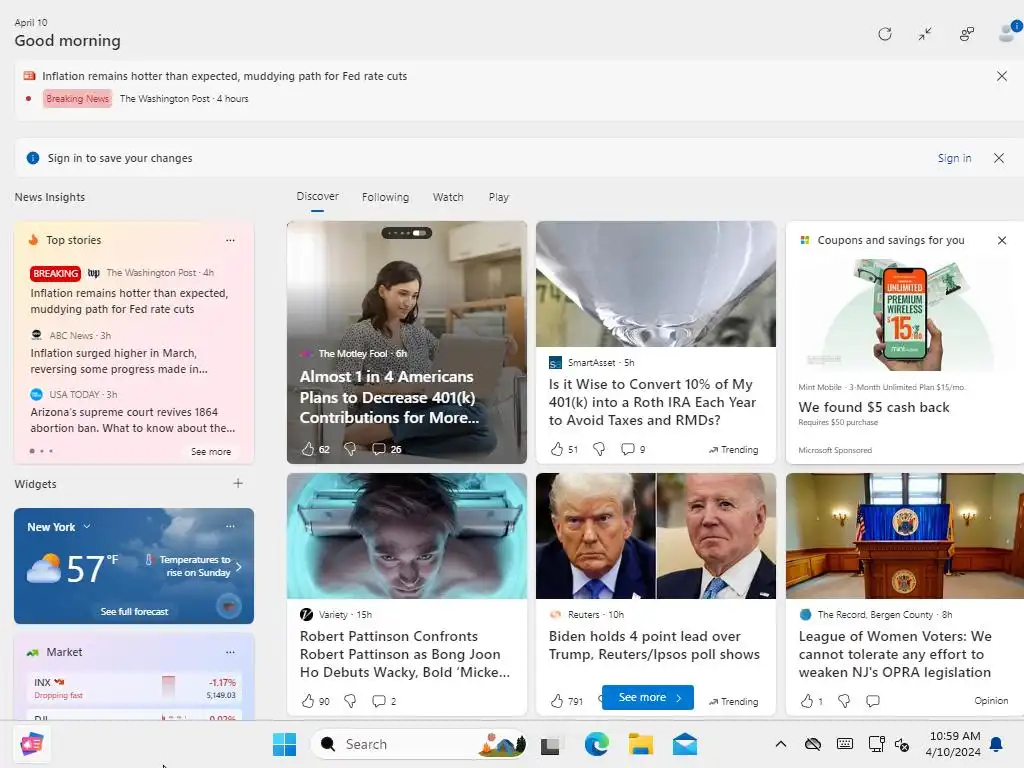
Task: Open the personalization settings icon
Action: pos(967,34)
